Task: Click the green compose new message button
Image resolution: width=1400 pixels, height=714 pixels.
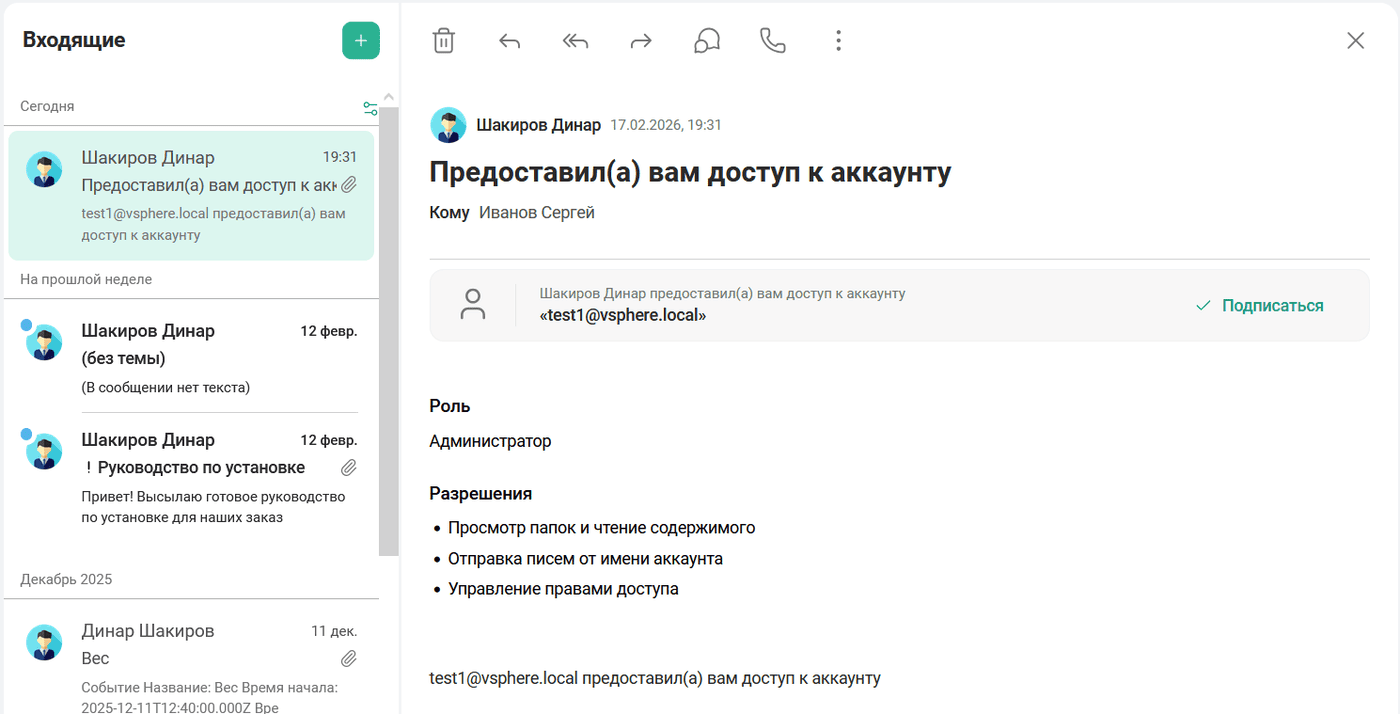Action: click(361, 41)
